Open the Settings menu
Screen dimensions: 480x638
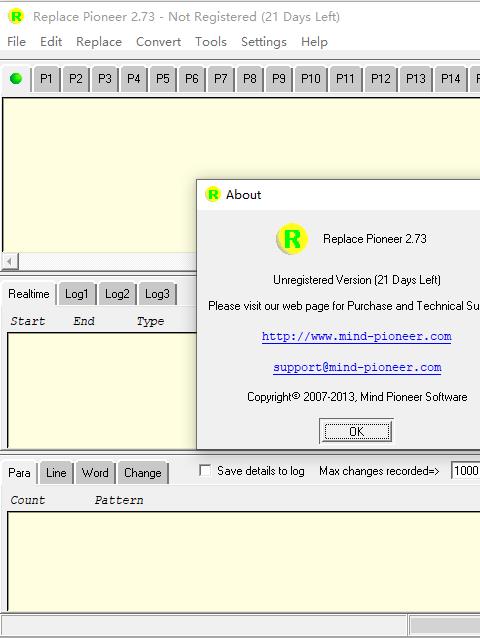pyautogui.click(x=264, y=42)
